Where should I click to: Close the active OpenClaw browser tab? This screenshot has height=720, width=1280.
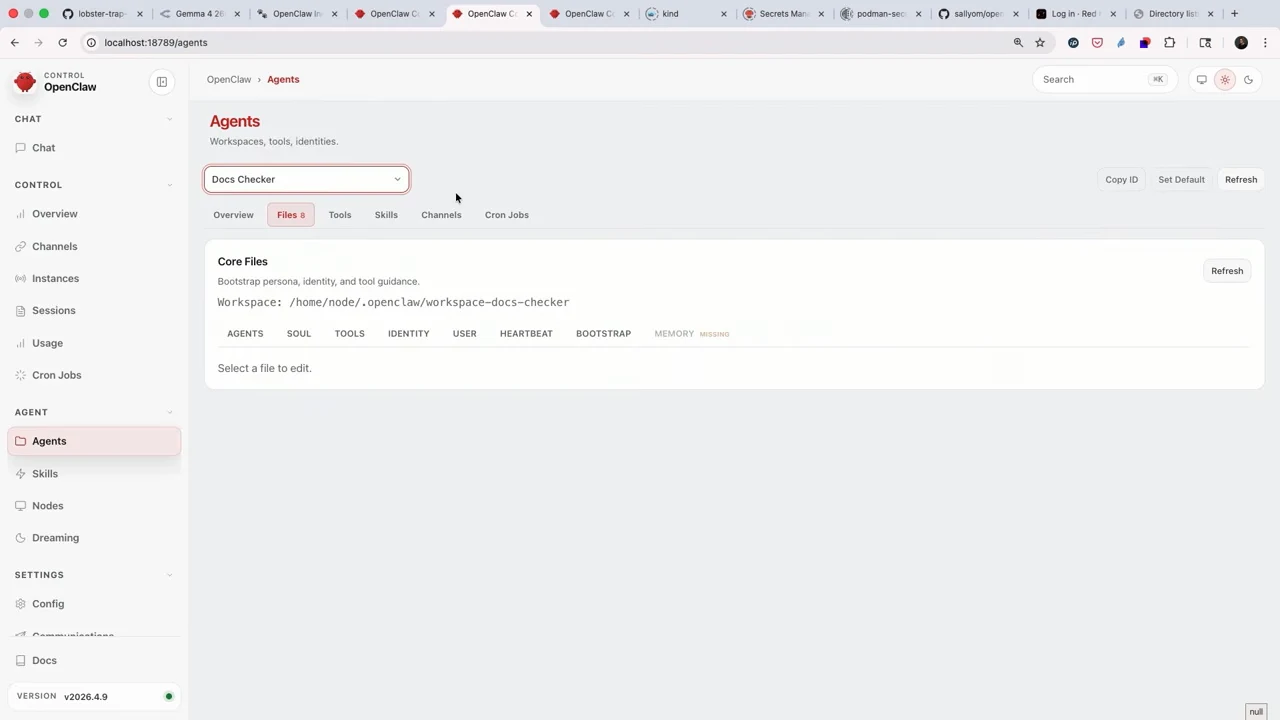click(x=529, y=14)
